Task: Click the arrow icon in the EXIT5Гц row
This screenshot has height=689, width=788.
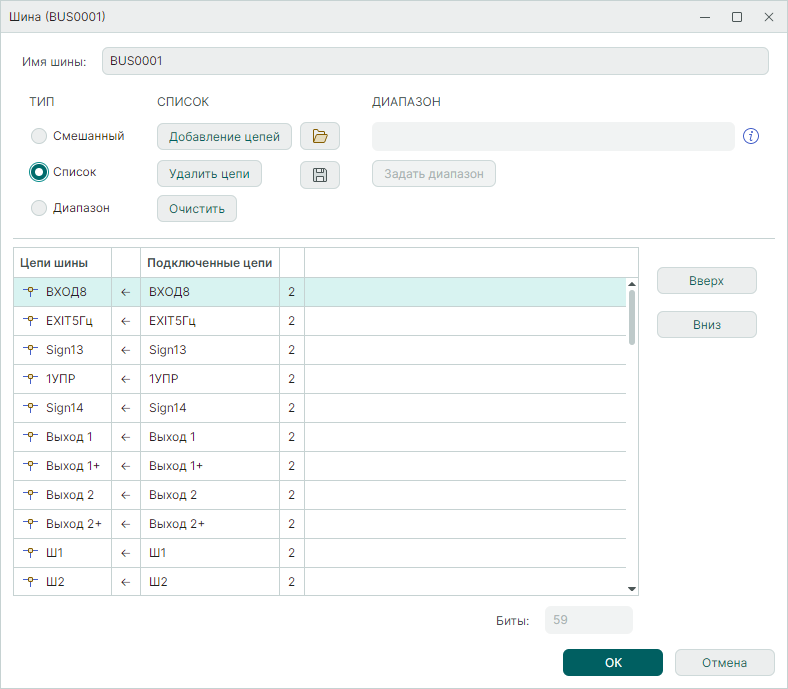Action: pos(126,321)
